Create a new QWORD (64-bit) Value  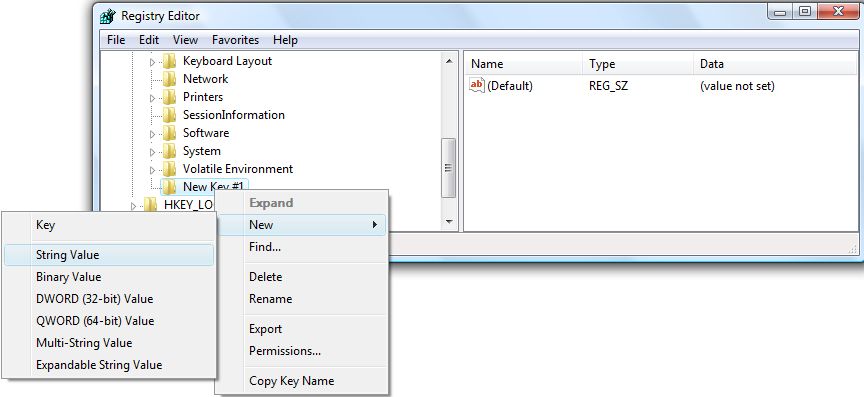click(109, 321)
